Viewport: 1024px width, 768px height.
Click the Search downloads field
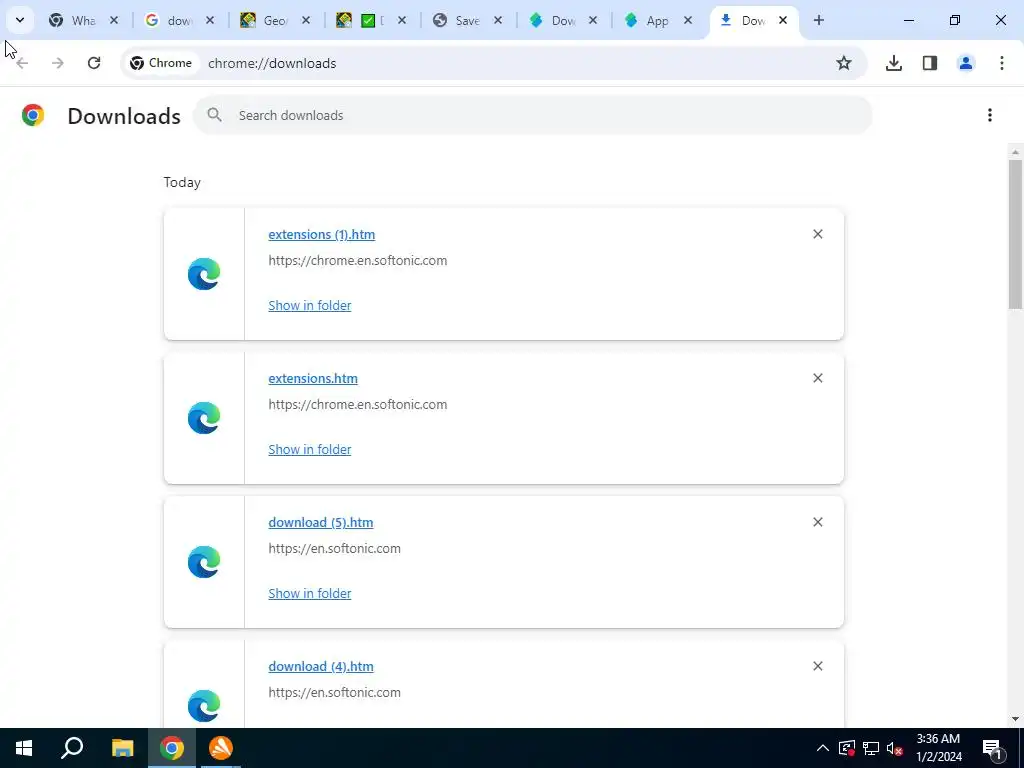pos(532,115)
